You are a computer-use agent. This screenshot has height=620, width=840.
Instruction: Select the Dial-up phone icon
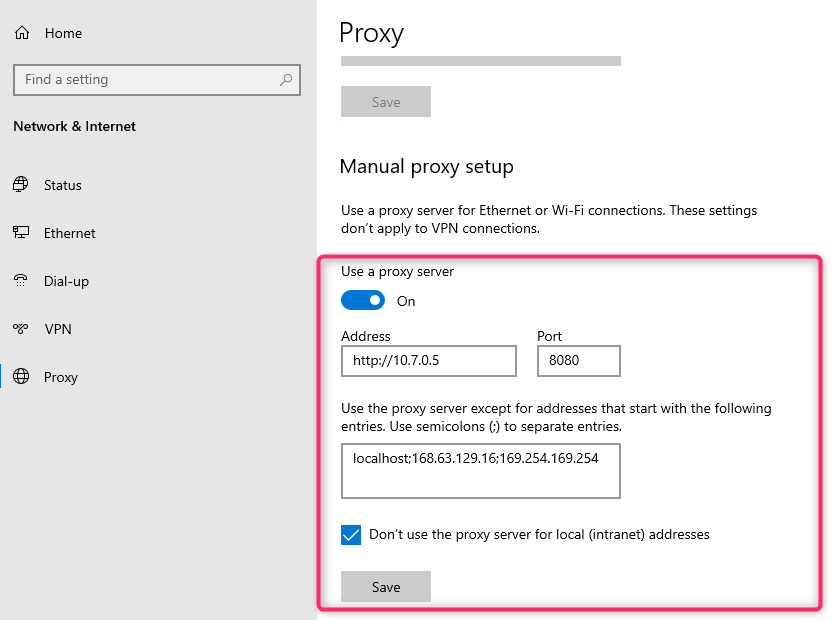pyautogui.click(x=21, y=281)
